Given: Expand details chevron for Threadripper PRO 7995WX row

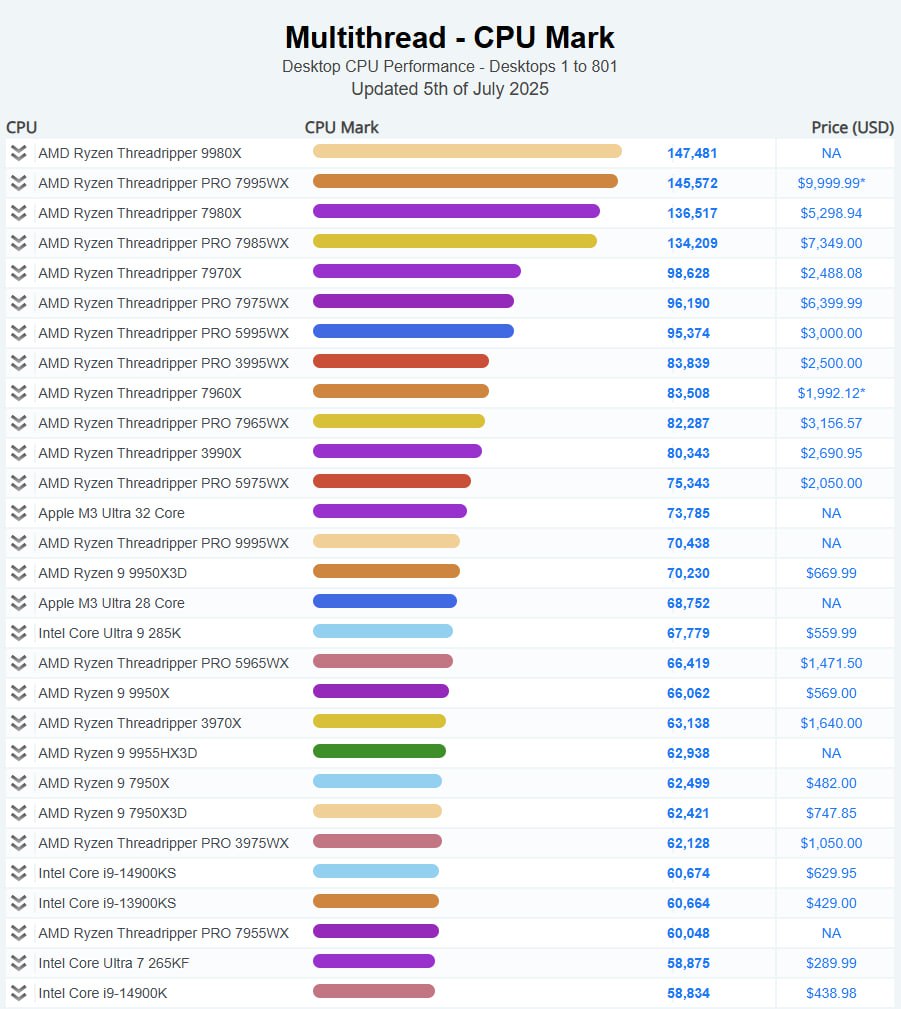Looking at the screenshot, I should point(19,183).
